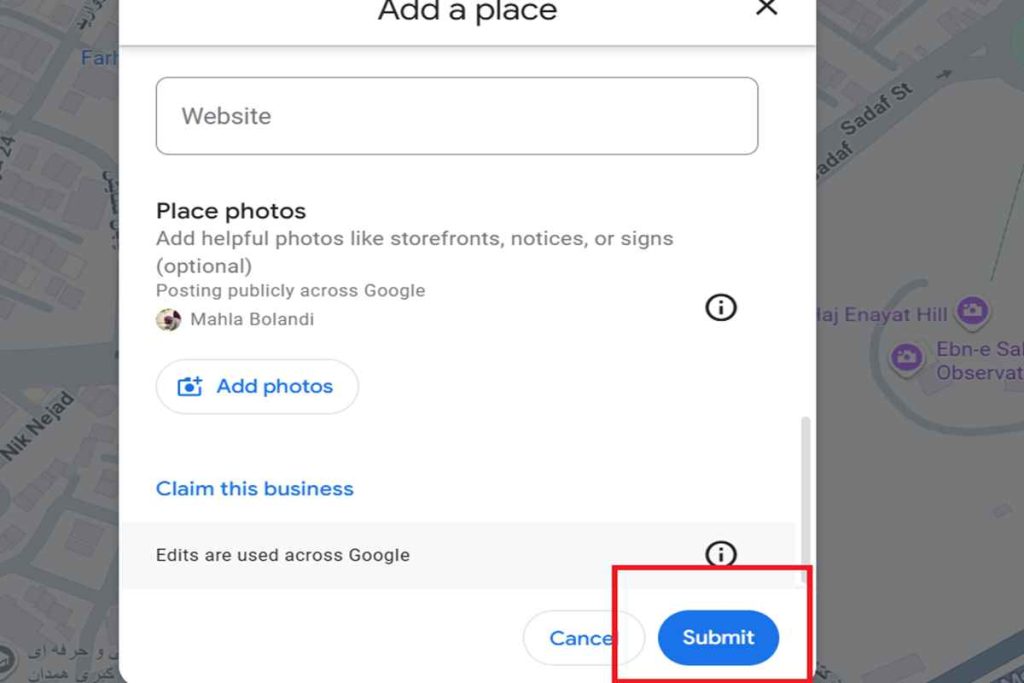Screen dimensions: 1024x683
Task: Select the Ebn-e Observatory camera marker
Action: tap(907, 357)
